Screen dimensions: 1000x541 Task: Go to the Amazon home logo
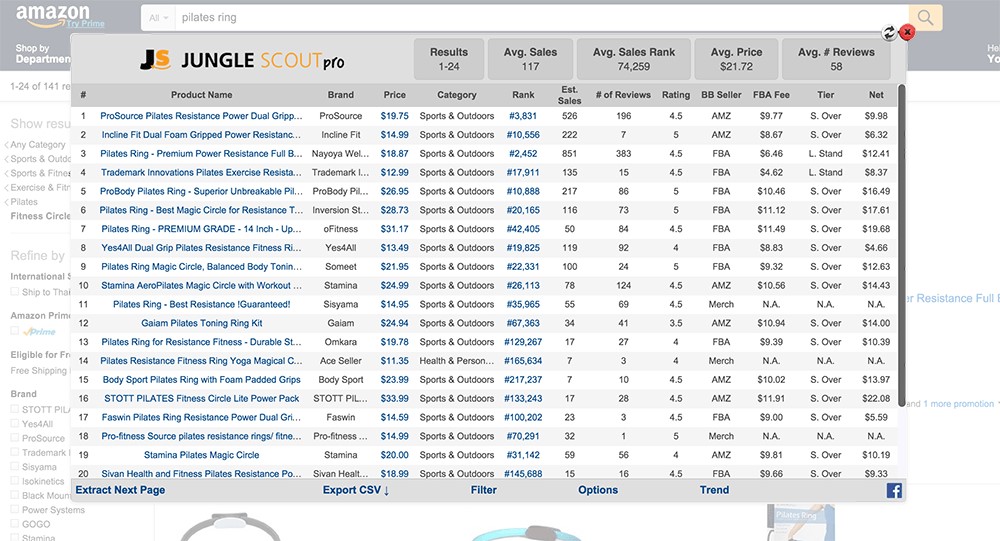pyautogui.click(x=53, y=14)
